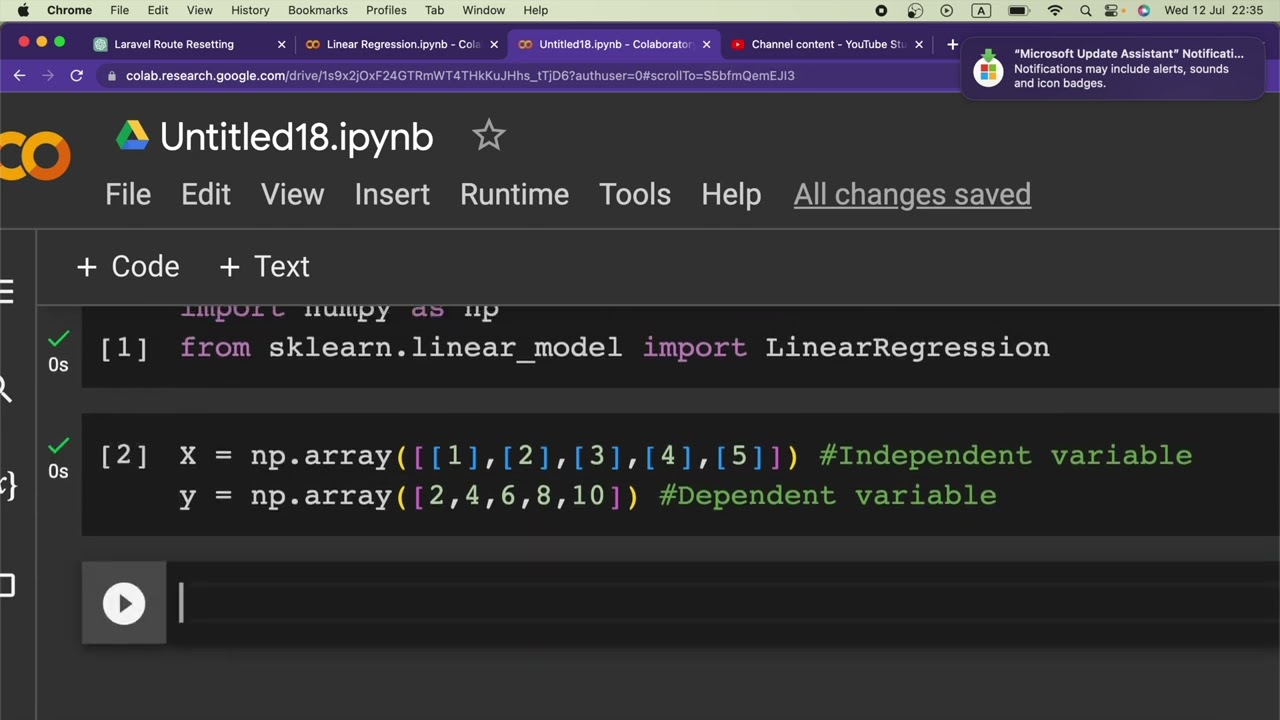Image resolution: width=1280 pixels, height=720 pixels.
Task: Open Control Center in the menu bar
Action: tap(1113, 10)
